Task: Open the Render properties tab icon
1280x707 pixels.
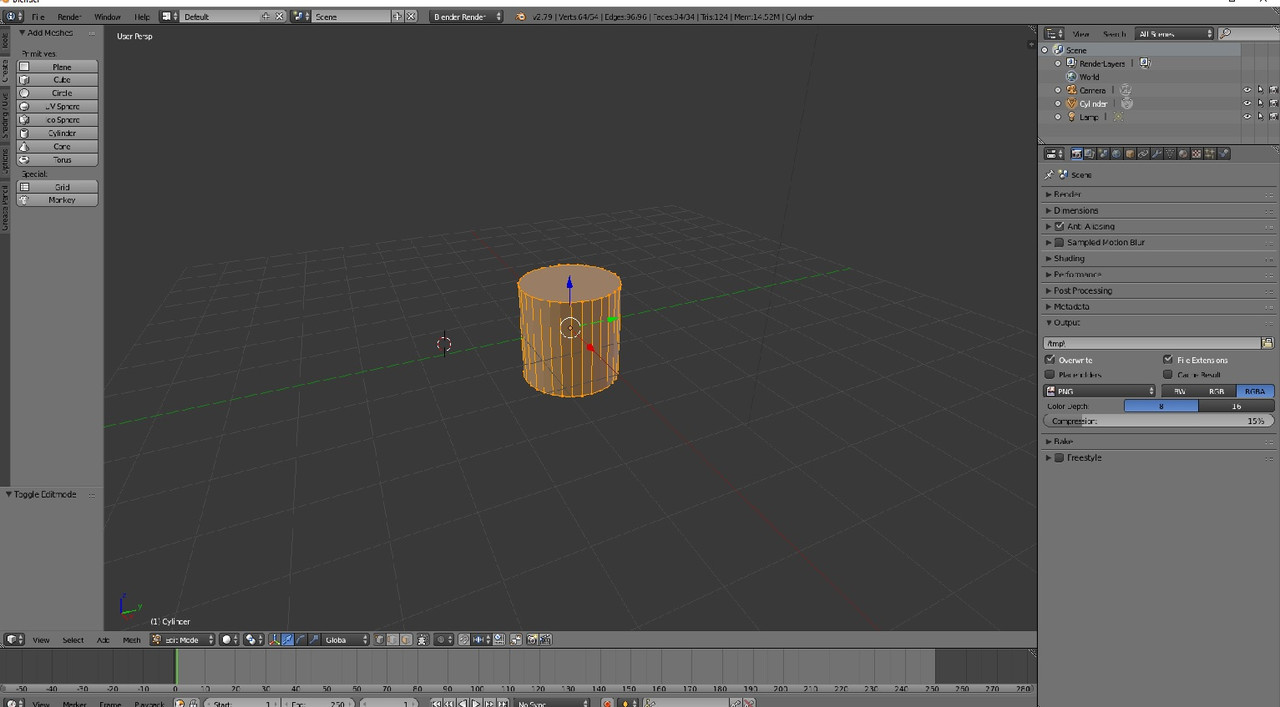Action: click(1077, 154)
